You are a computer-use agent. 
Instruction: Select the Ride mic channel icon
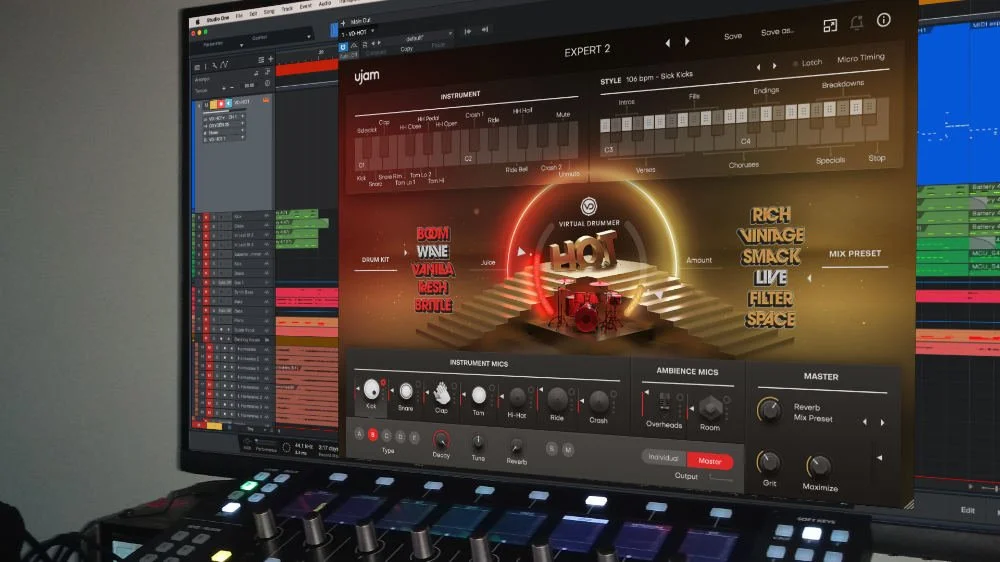(x=557, y=400)
